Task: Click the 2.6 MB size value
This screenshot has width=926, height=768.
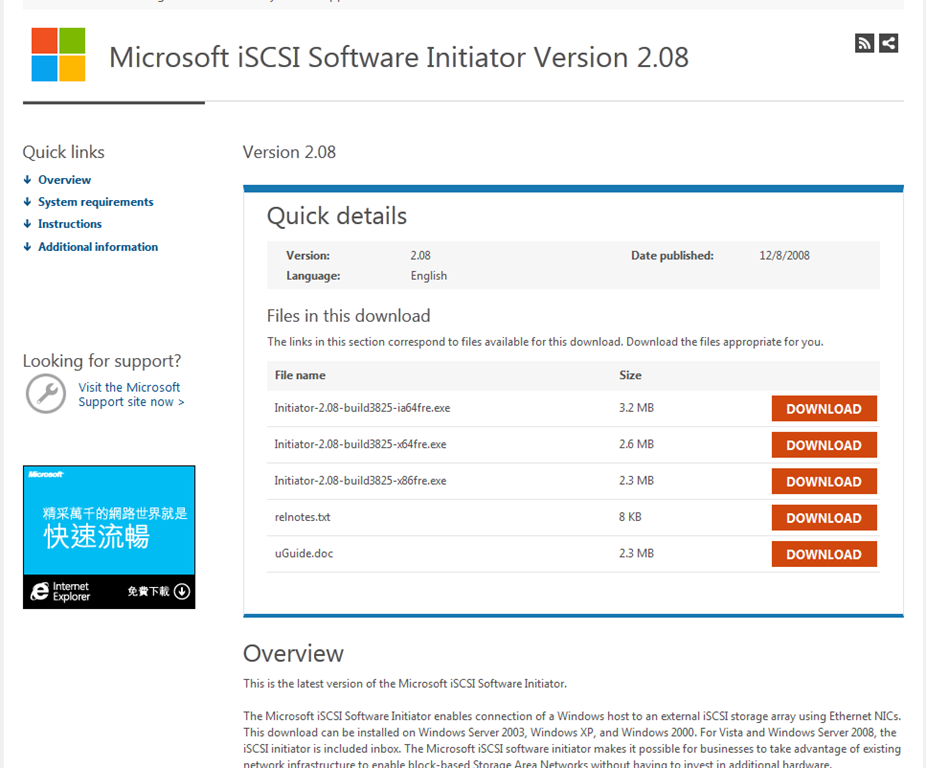Action: coord(636,444)
